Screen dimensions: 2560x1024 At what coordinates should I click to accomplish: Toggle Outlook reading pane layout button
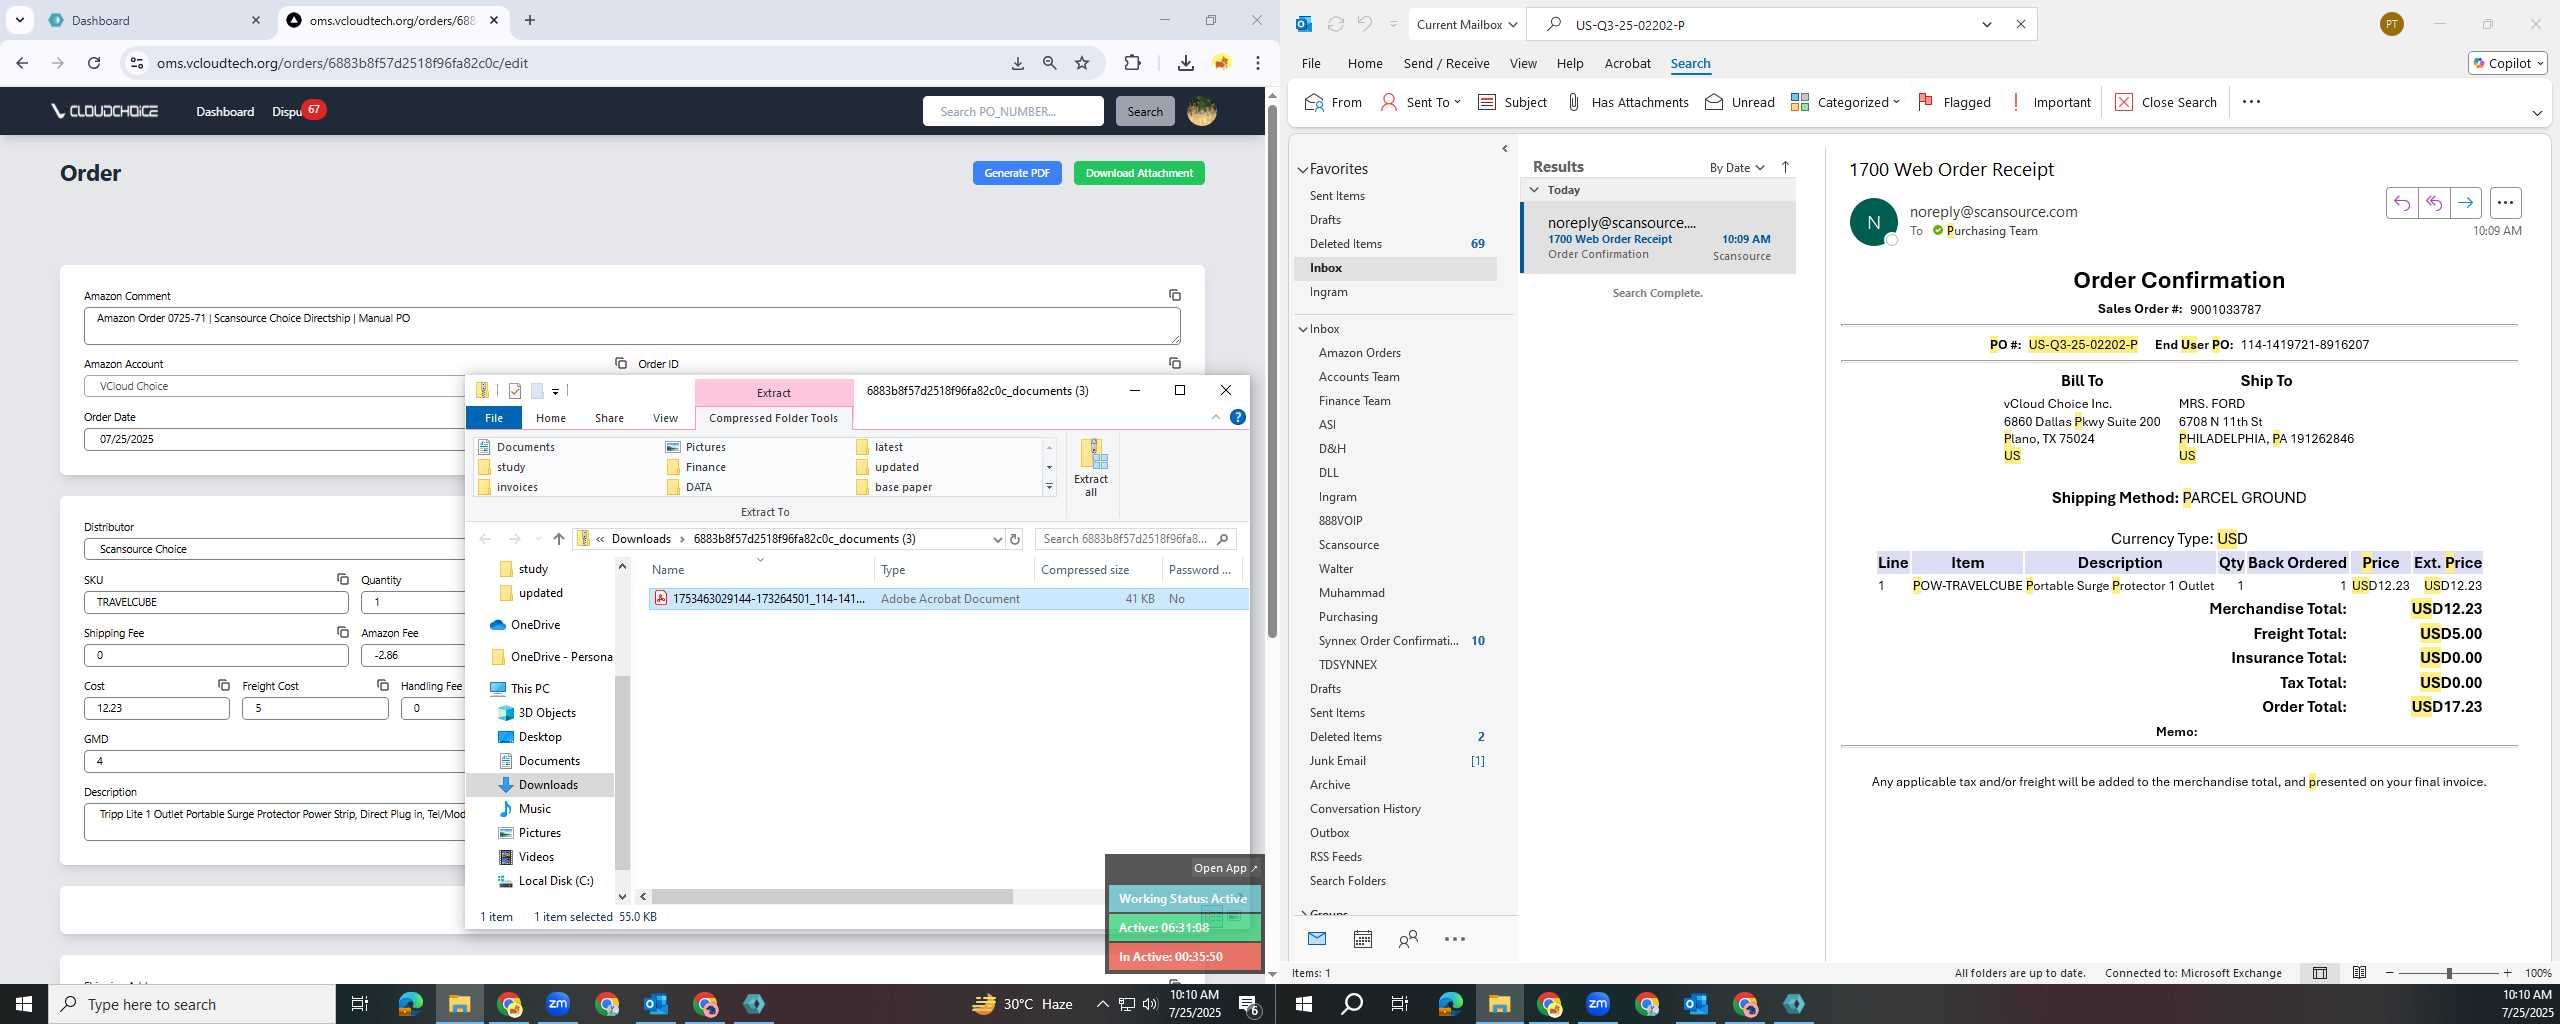point(2320,973)
